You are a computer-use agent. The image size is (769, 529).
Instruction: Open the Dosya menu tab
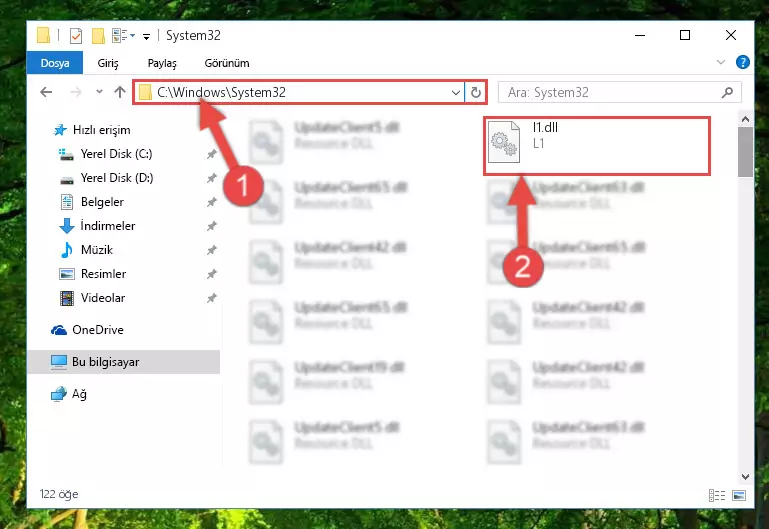tap(55, 63)
